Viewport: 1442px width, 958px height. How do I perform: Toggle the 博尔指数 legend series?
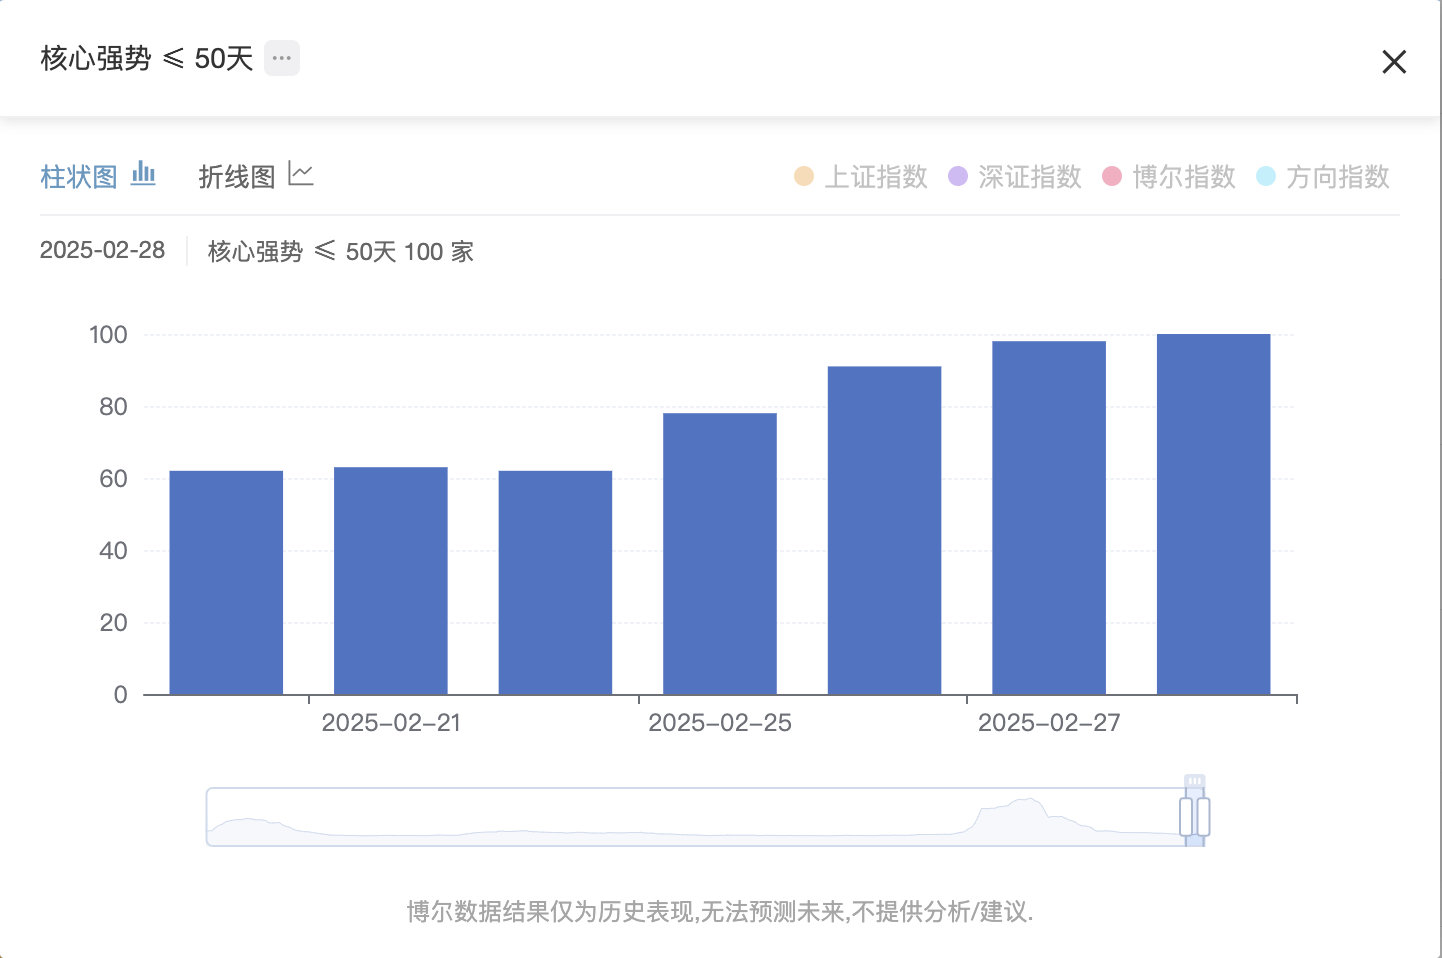pos(1169,177)
